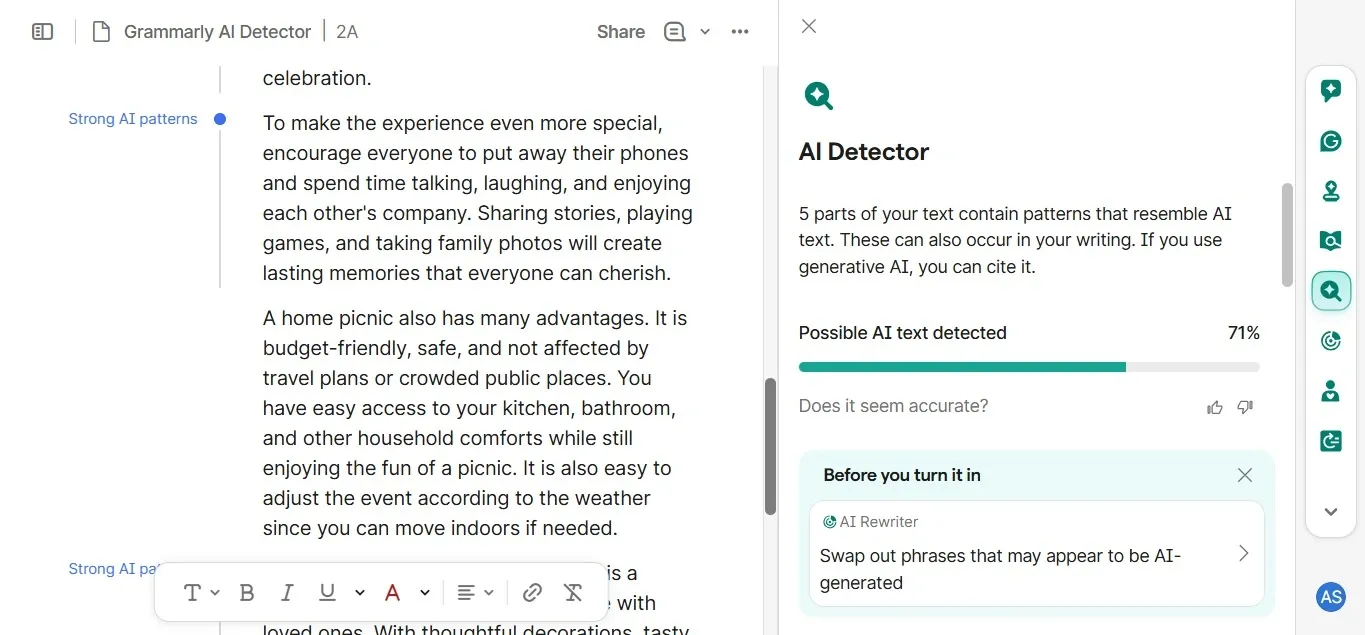Give thumbs up on accuracy
Screen dimensions: 1365x635
coord(1215,407)
